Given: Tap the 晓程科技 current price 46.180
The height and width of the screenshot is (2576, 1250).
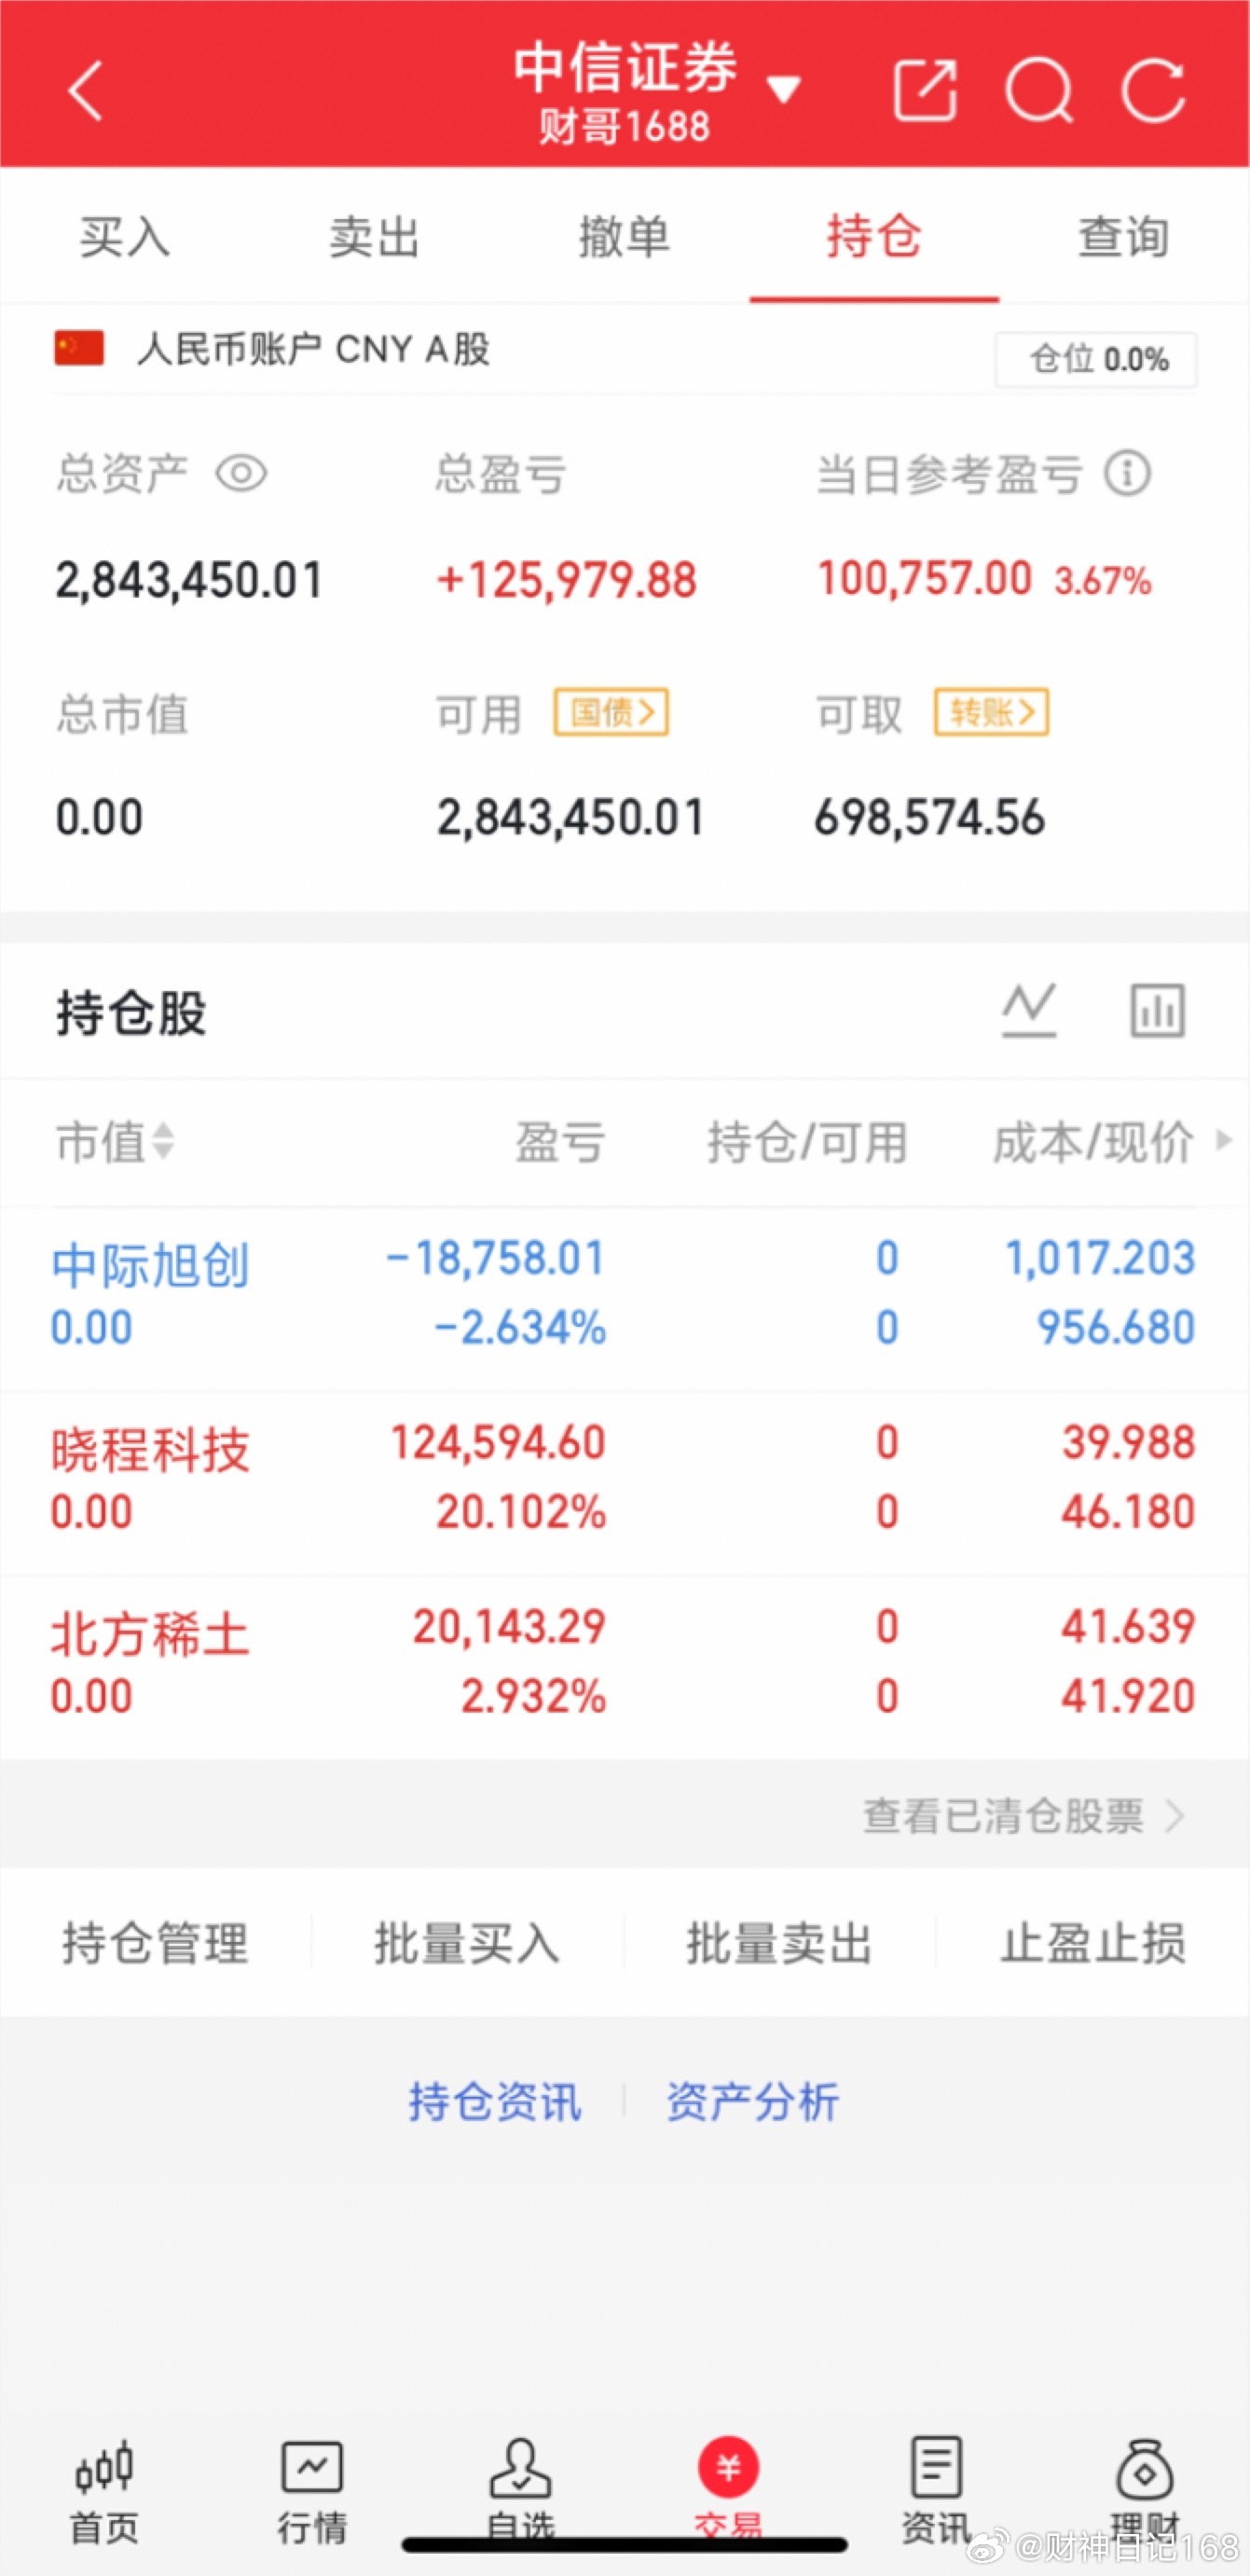Looking at the screenshot, I should [1128, 1512].
